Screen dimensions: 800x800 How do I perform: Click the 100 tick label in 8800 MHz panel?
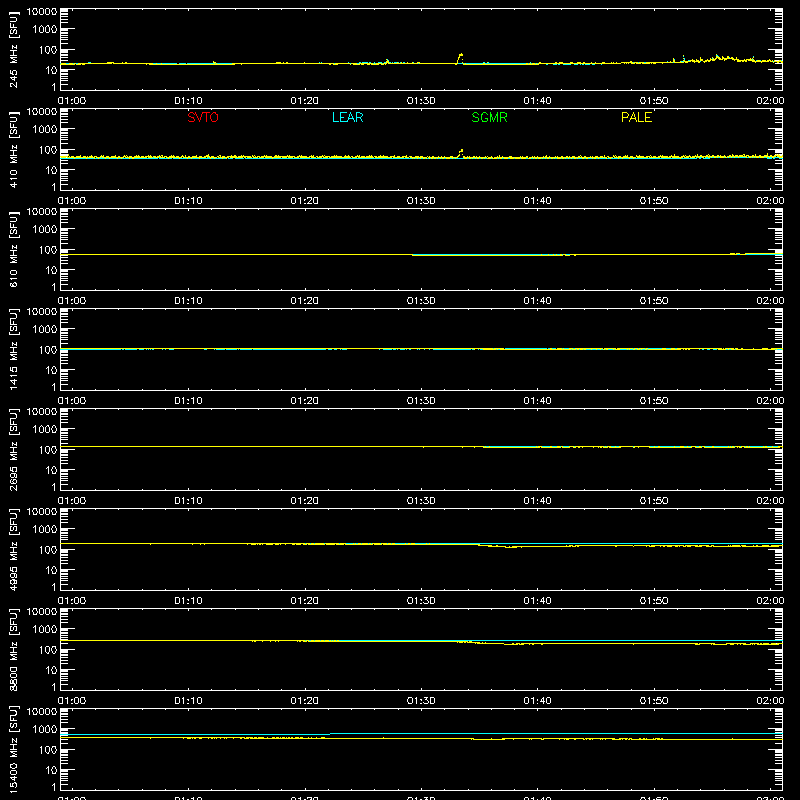click(48, 650)
